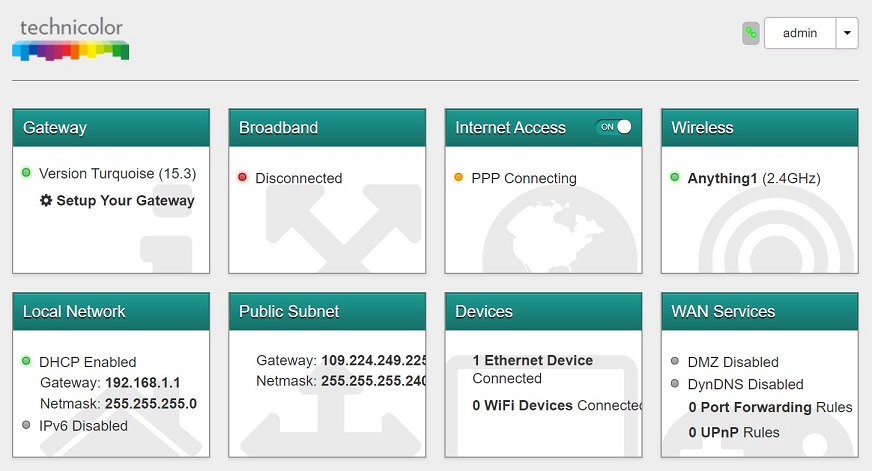Click the technicolor logo
The height and width of the screenshot is (471, 872).
point(70,38)
